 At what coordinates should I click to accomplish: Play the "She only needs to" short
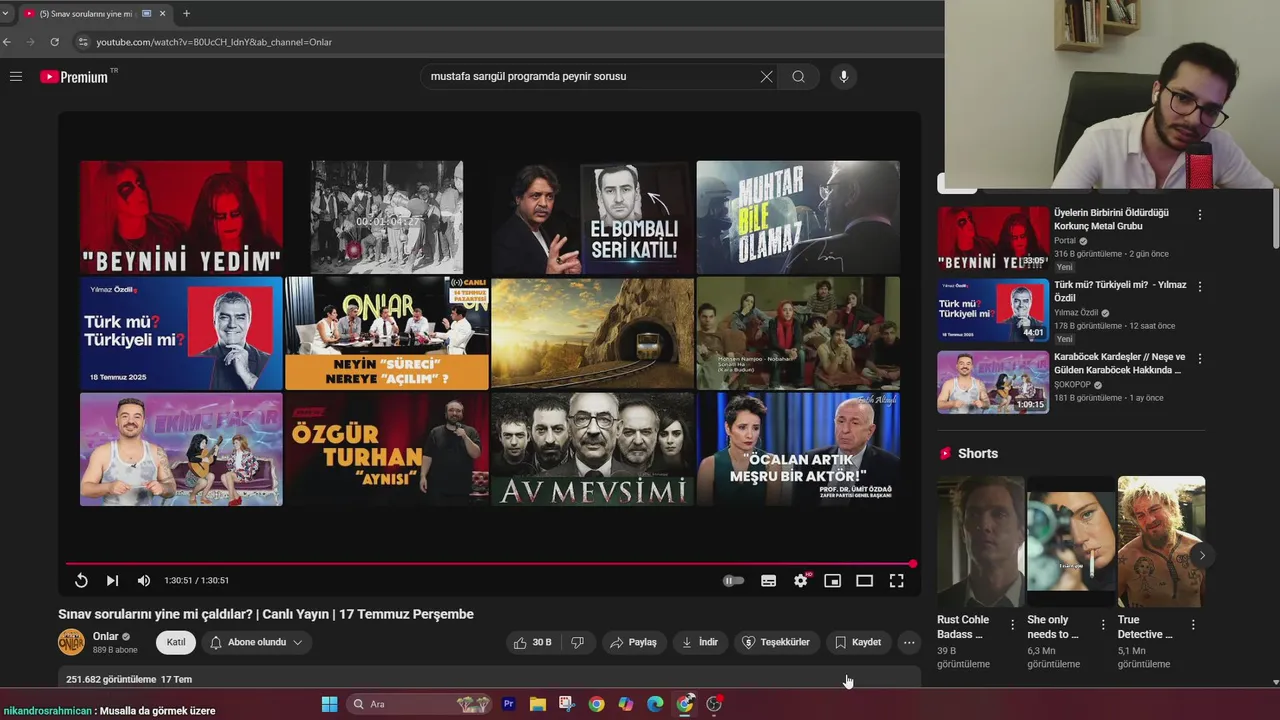[x=1071, y=541]
